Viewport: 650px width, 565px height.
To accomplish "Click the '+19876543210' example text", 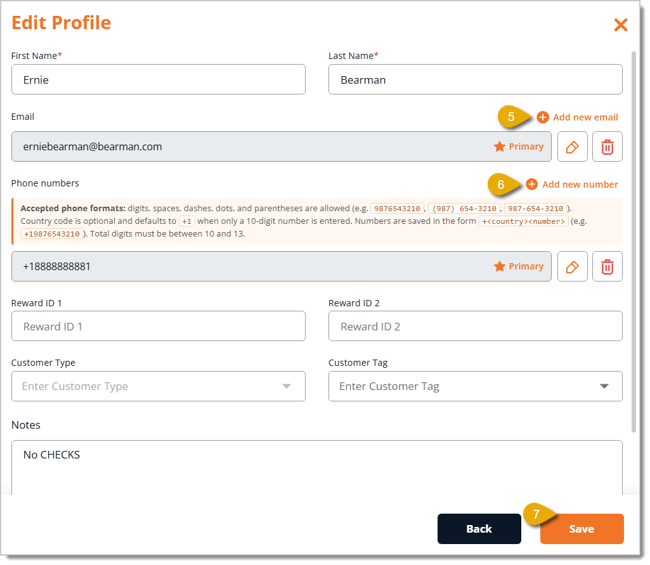I will pyautogui.click(x=52, y=234).
